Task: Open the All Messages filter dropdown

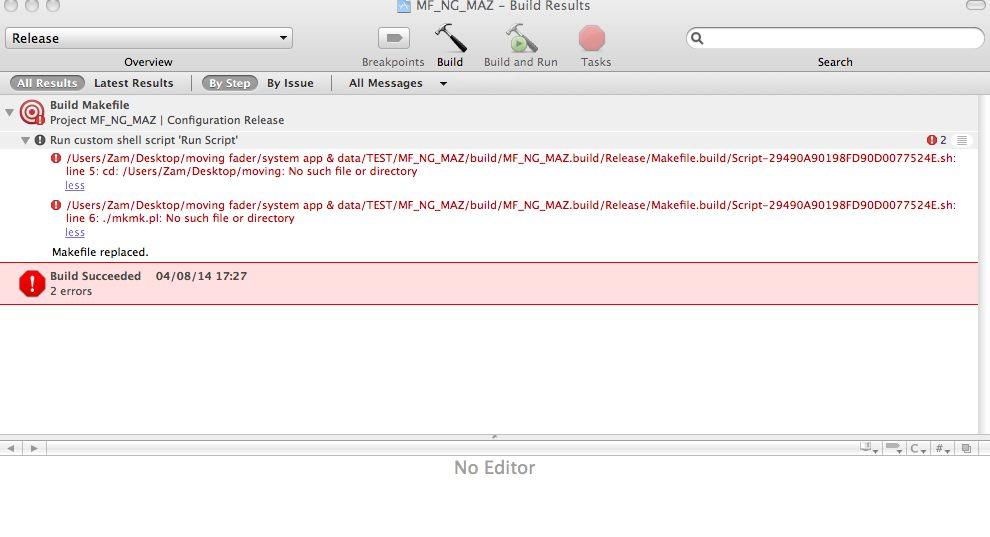Action: [397, 83]
